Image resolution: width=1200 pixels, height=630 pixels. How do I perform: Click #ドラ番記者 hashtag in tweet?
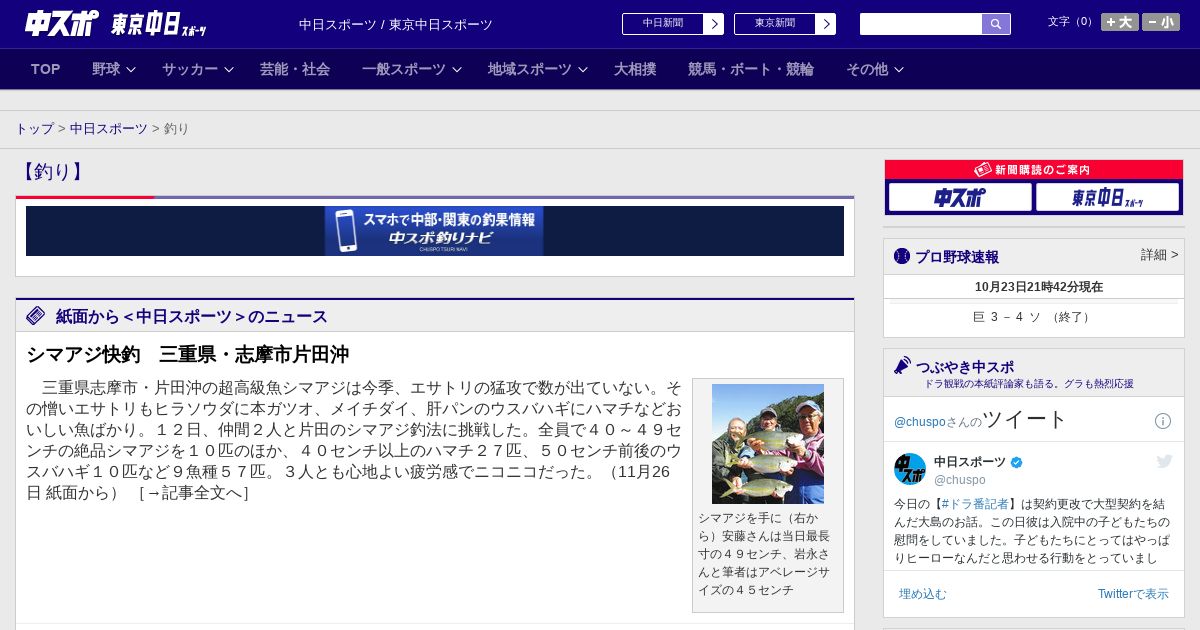point(975,504)
